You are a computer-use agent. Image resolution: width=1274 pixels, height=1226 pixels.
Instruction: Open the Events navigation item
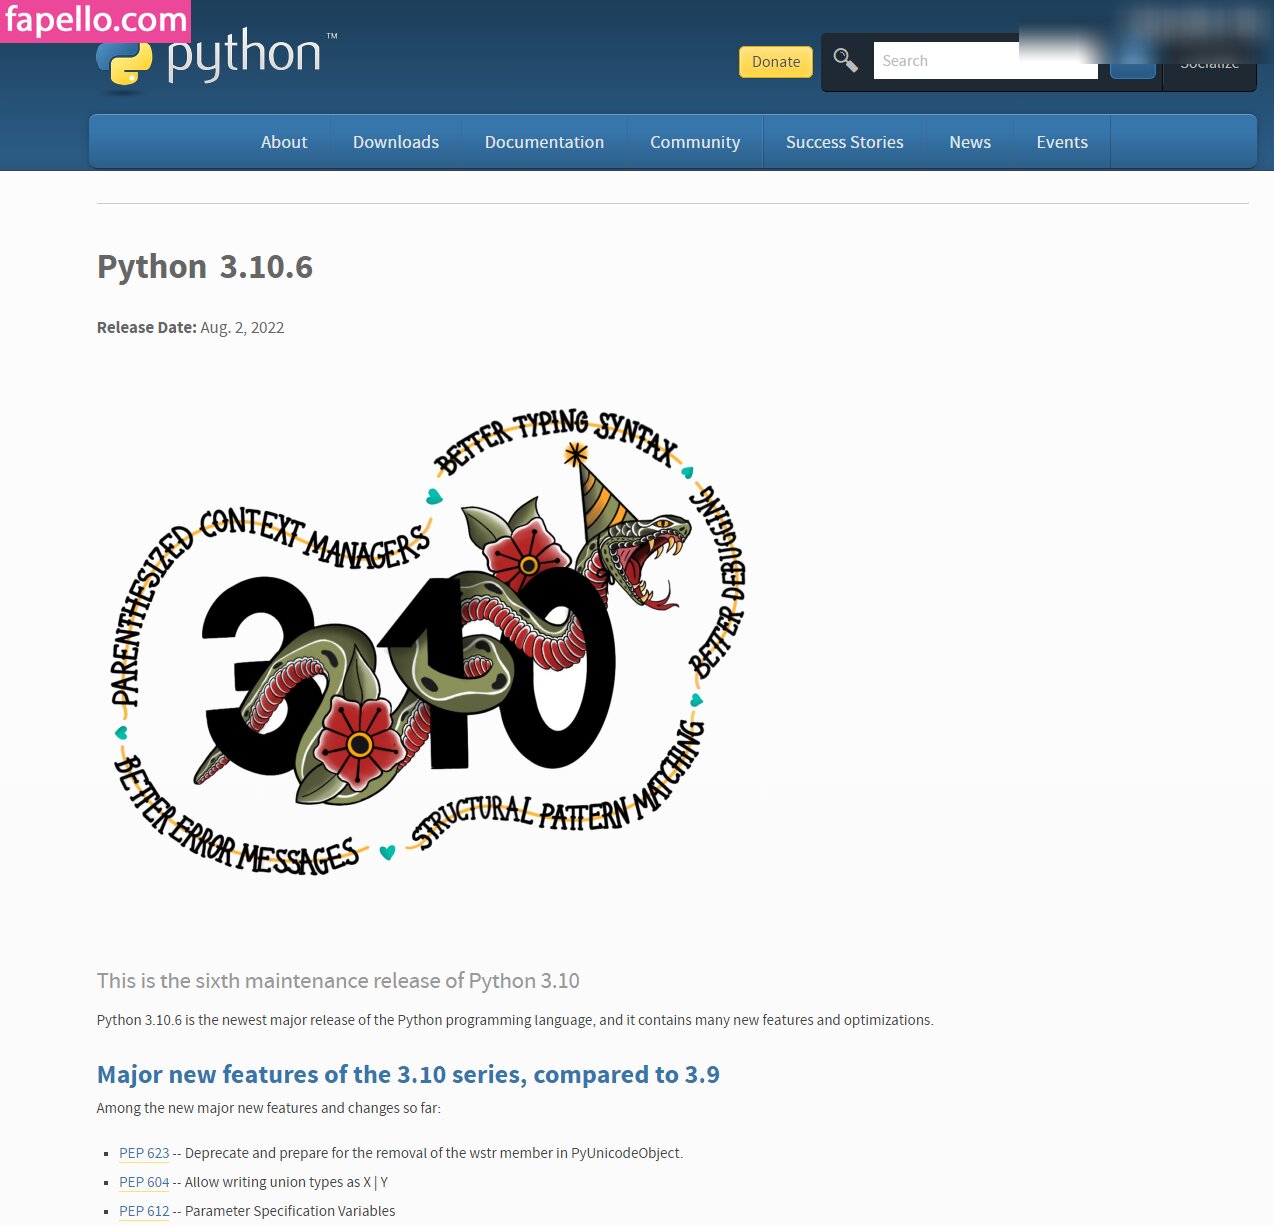(1062, 142)
